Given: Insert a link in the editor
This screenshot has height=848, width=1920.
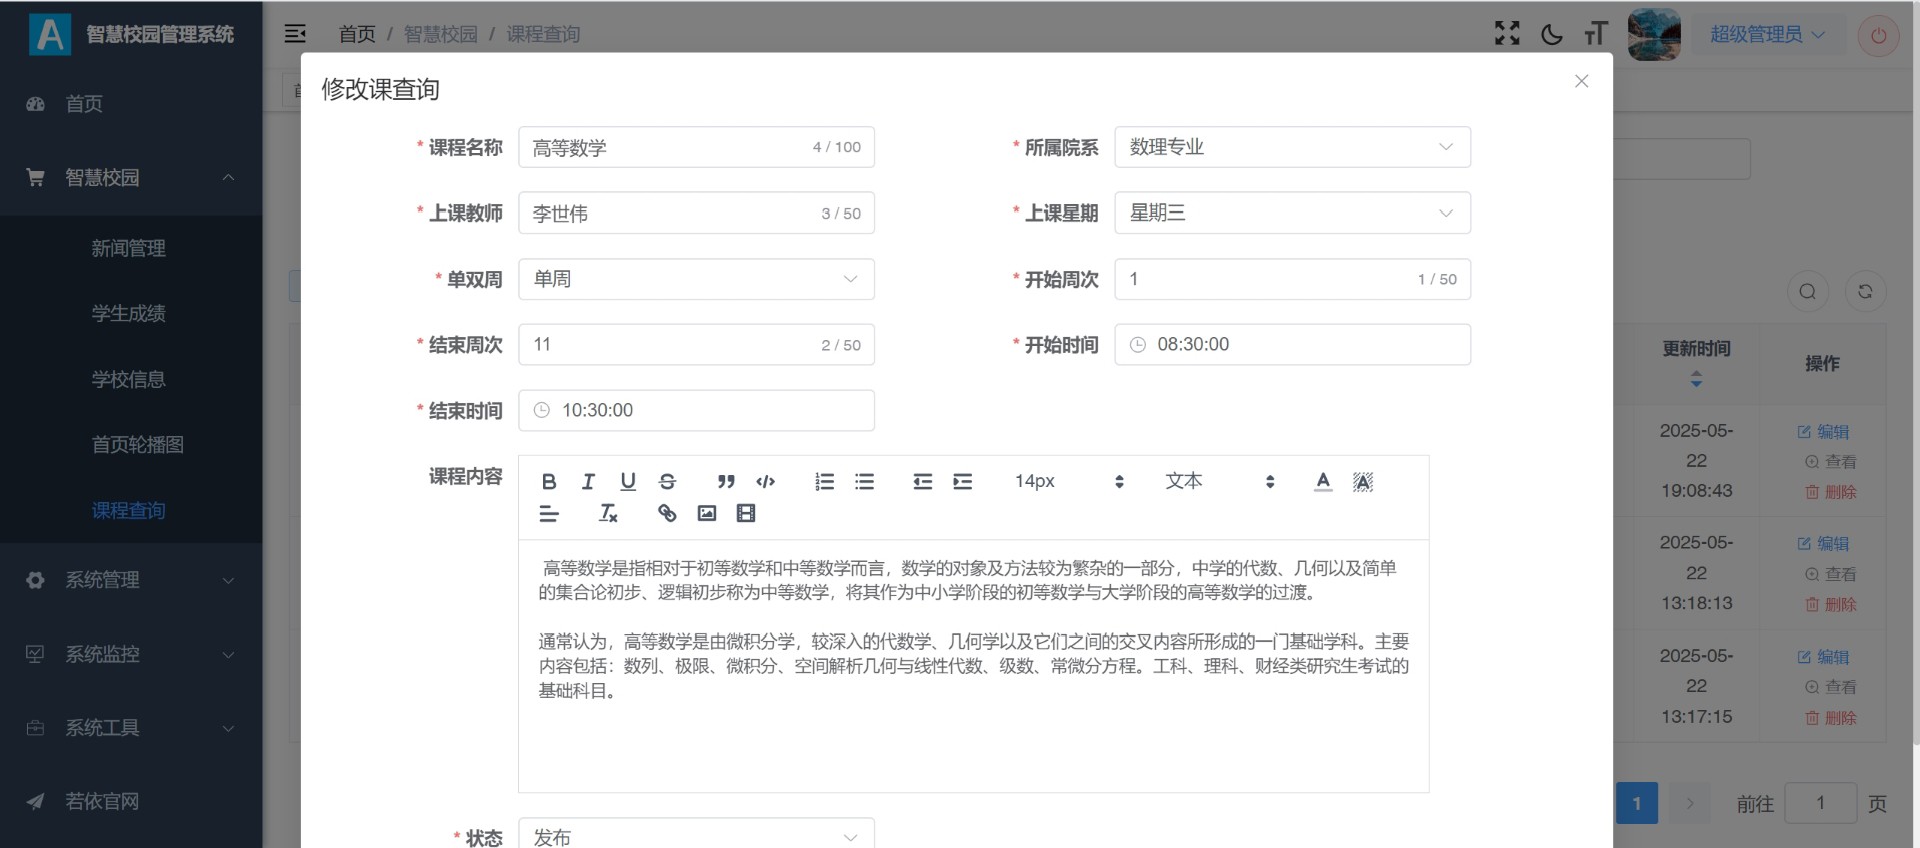Looking at the screenshot, I should (x=667, y=514).
